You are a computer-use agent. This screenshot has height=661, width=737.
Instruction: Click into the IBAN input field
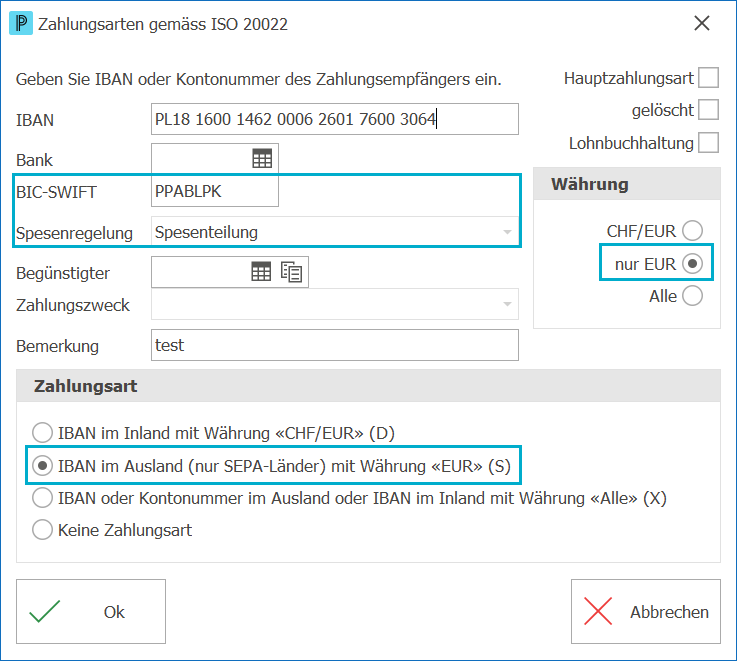[335, 119]
